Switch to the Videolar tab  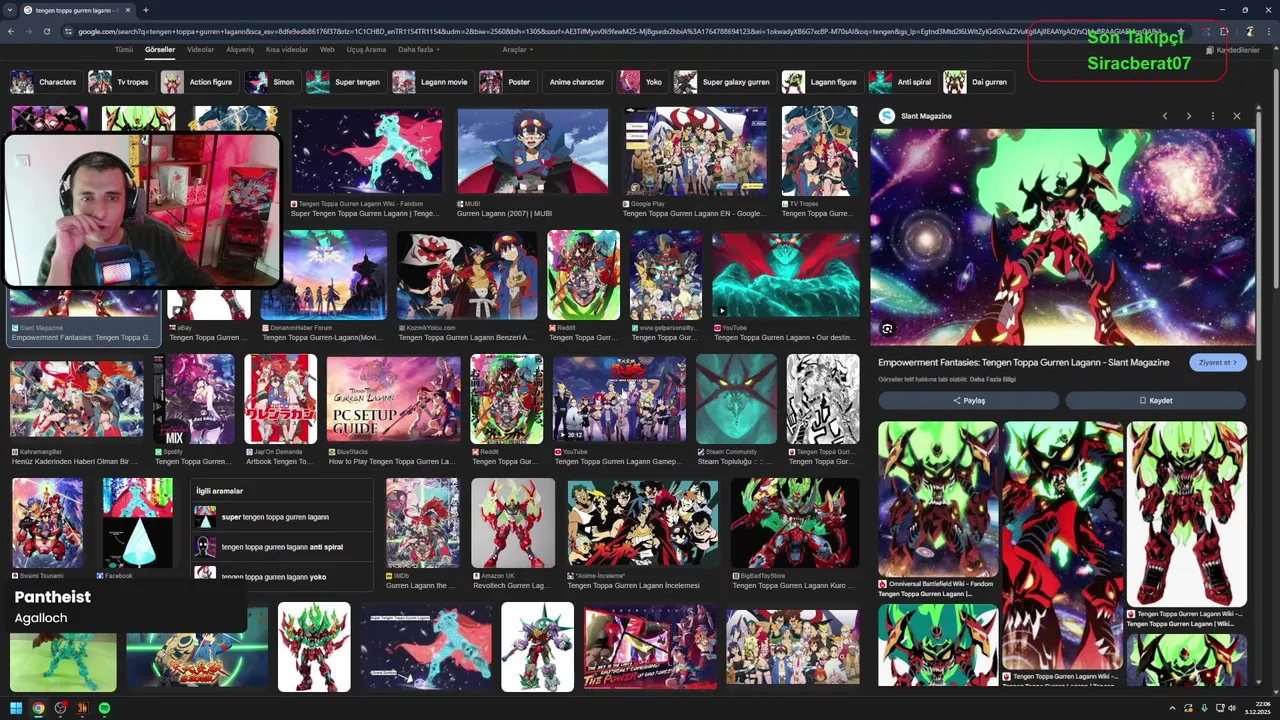(201, 49)
